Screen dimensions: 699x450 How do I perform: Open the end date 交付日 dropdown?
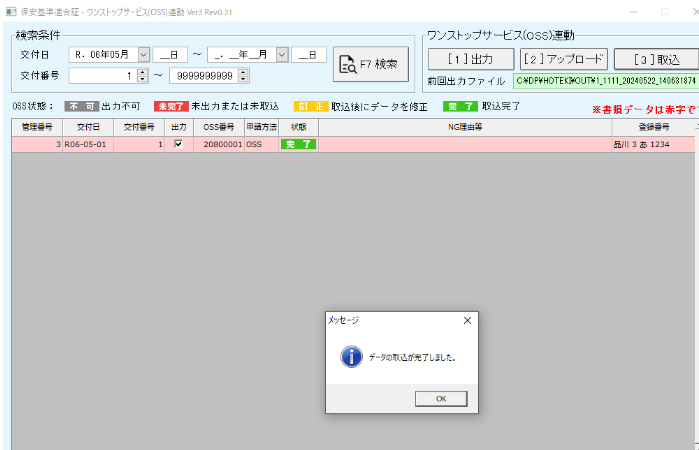coord(281,55)
